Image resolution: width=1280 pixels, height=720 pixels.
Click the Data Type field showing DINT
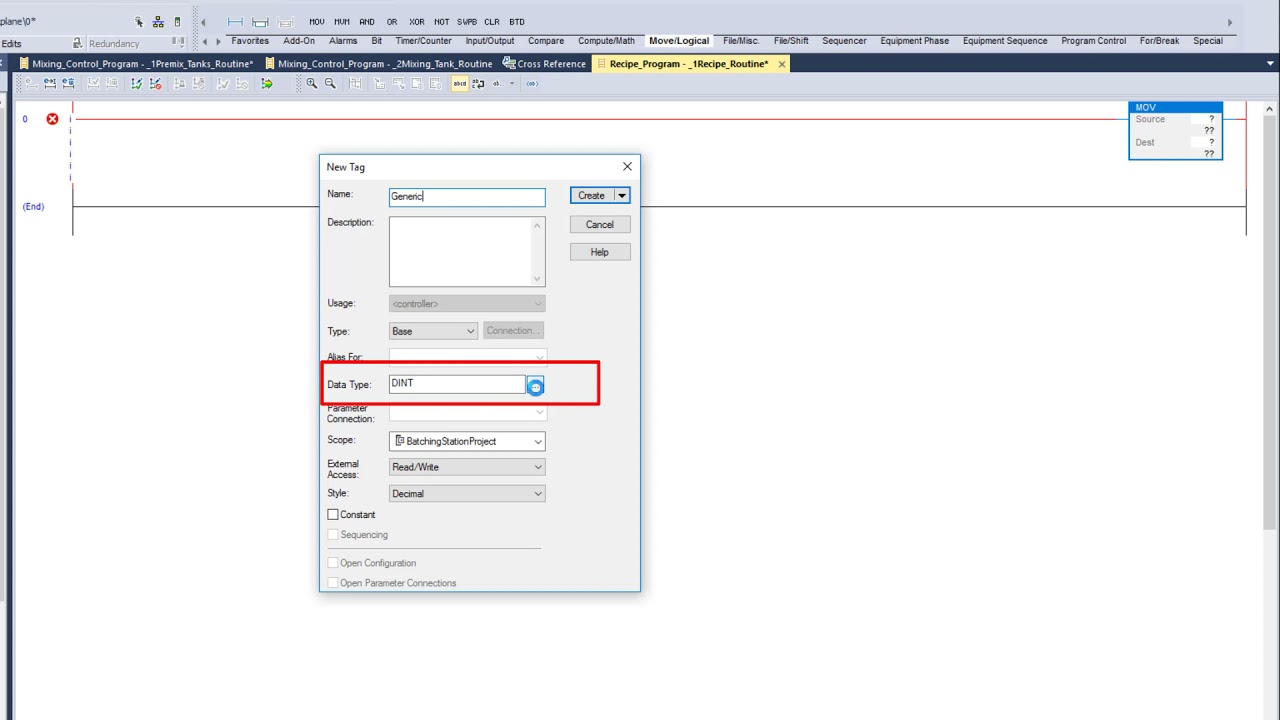pos(457,384)
